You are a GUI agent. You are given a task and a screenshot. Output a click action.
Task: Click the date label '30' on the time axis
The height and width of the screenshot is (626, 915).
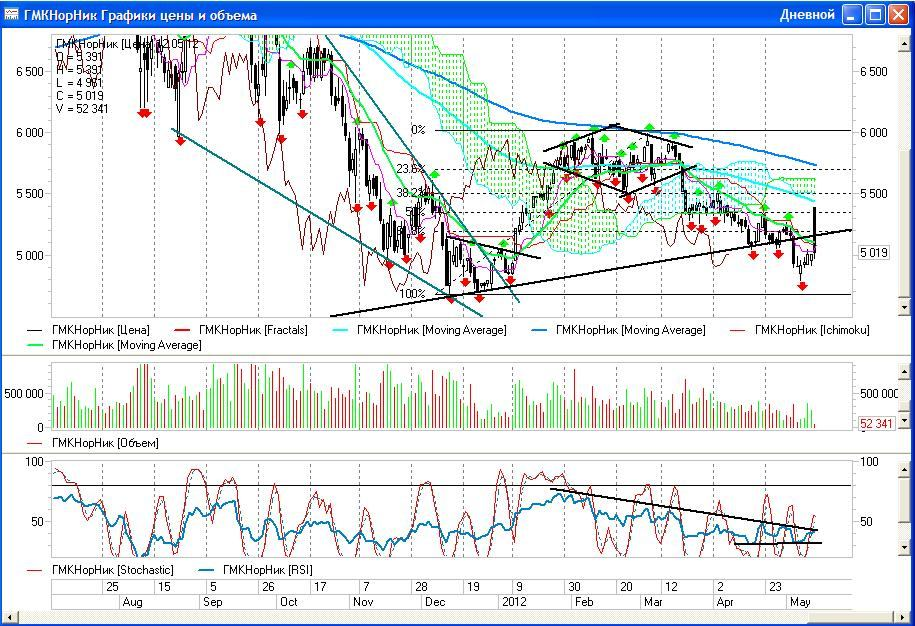click(574, 587)
